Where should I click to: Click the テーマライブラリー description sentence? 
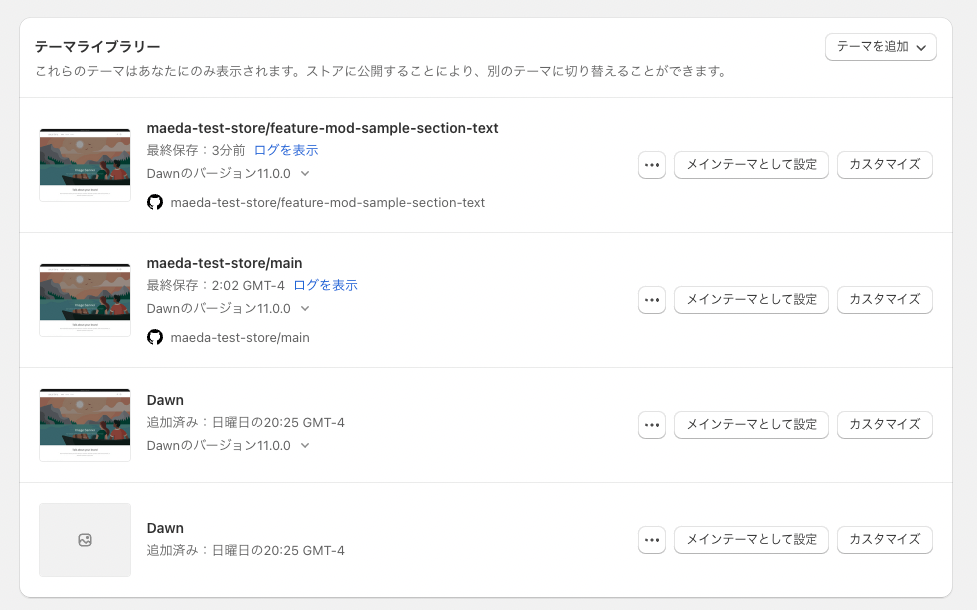click(381, 72)
